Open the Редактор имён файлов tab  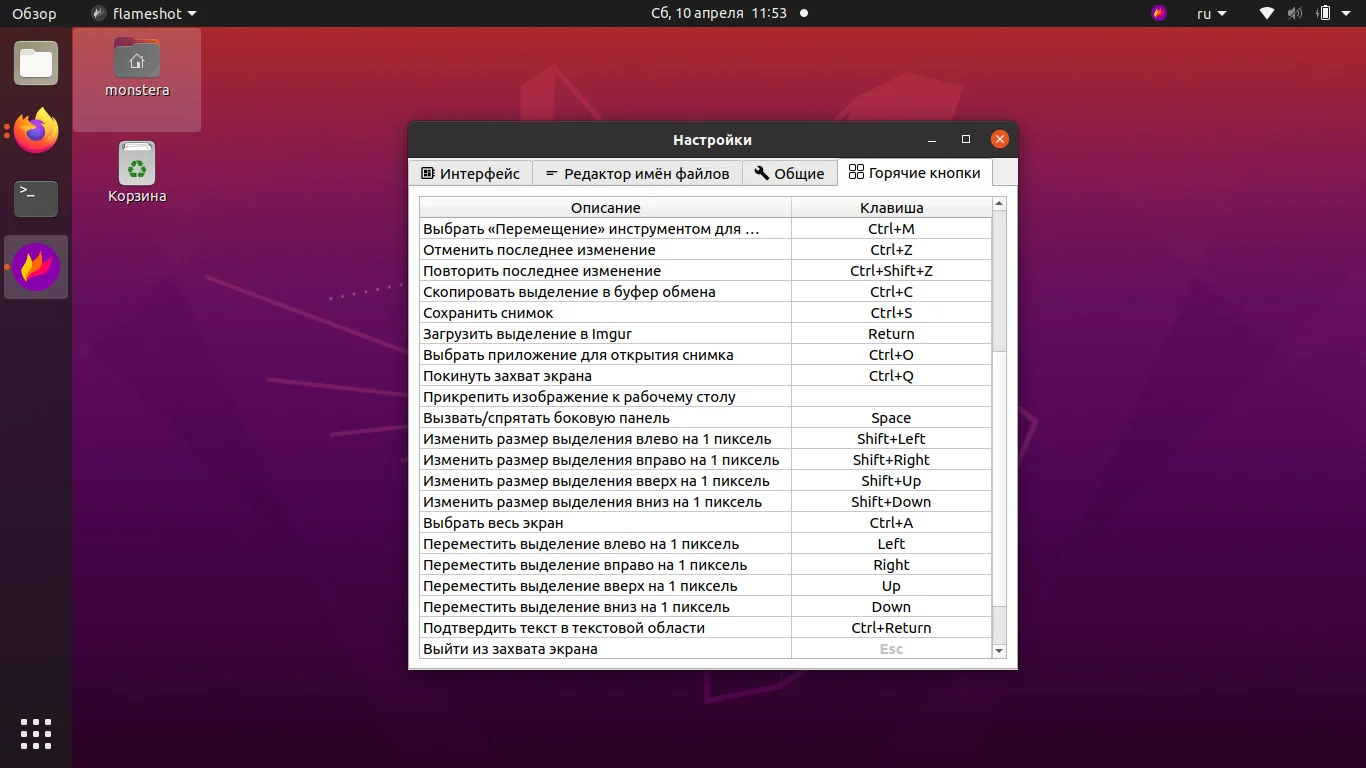pos(638,172)
